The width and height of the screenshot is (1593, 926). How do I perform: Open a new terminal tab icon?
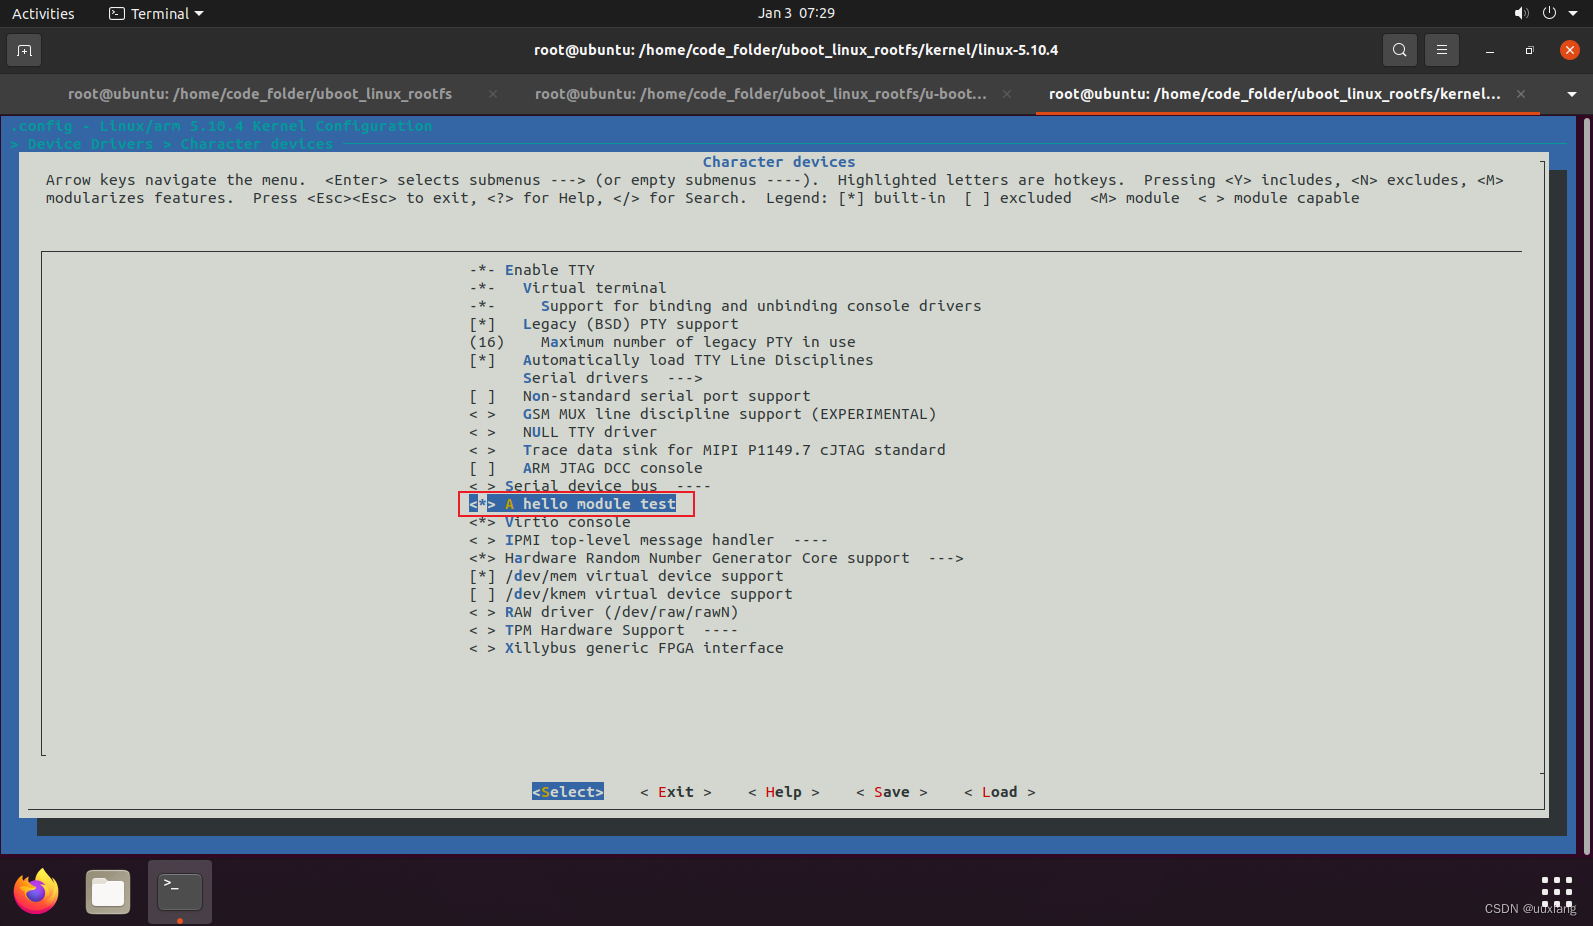tap(24, 50)
